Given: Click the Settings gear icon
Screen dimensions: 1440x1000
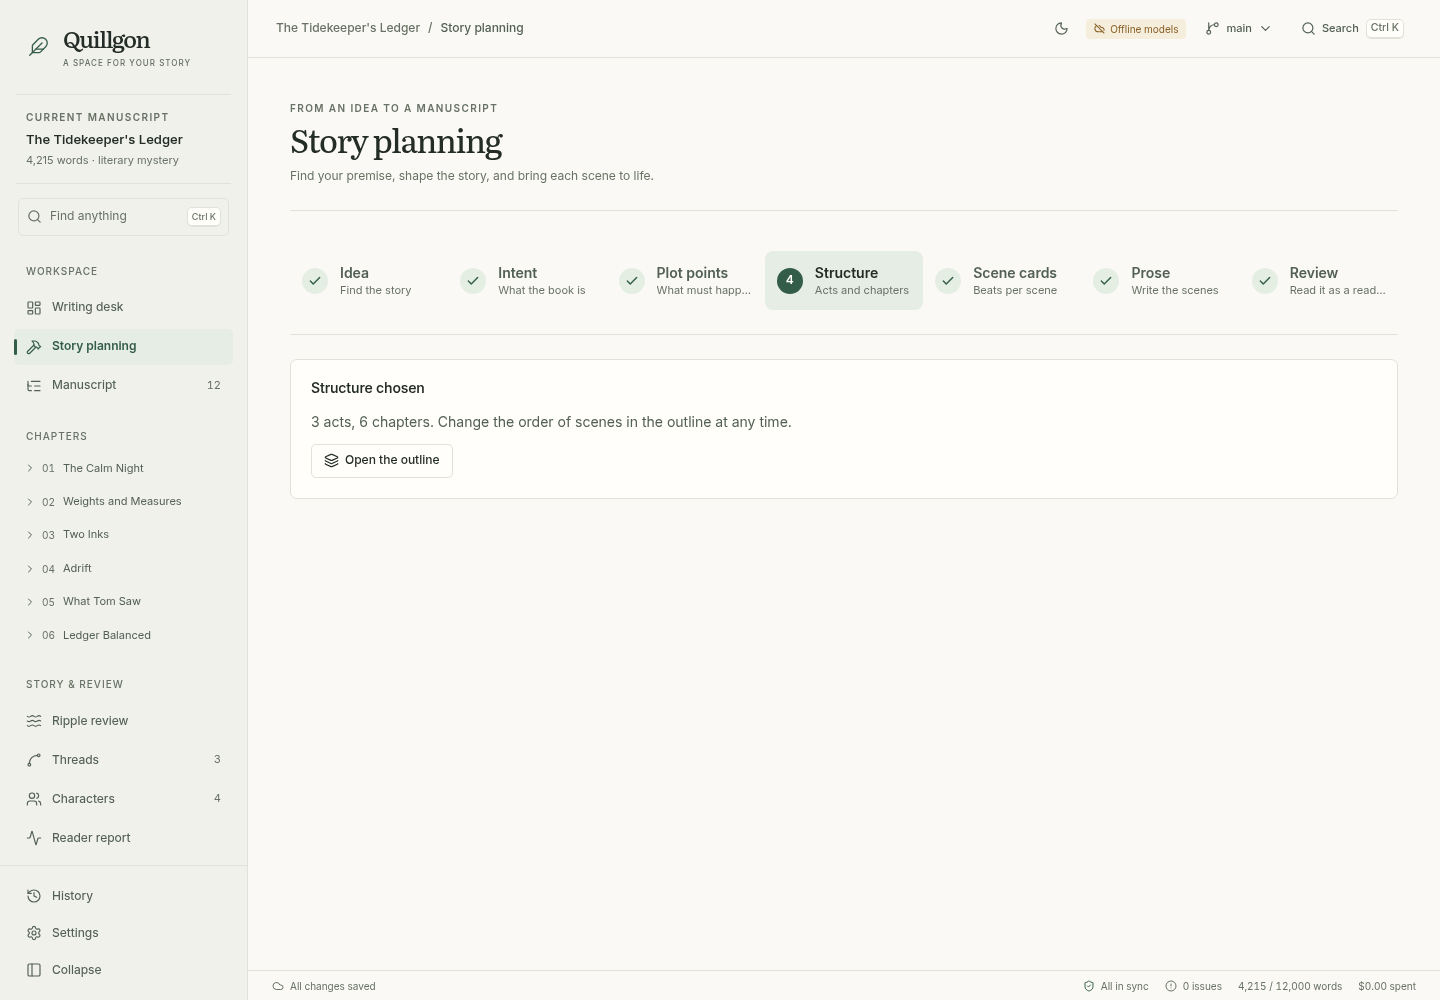Looking at the screenshot, I should coord(34,933).
